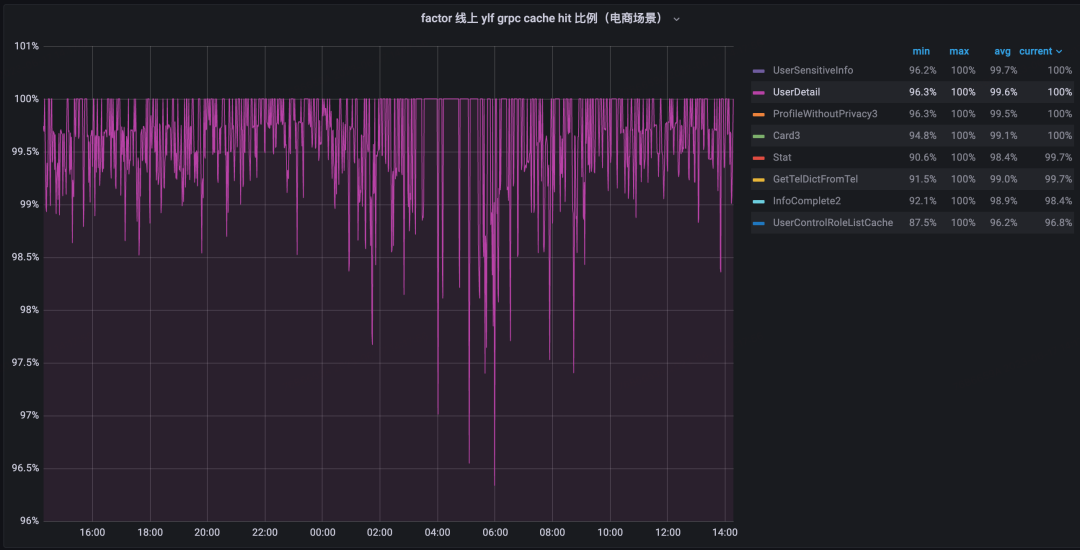Open color picker for UserSensitiveInfo swatch

(x=758, y=71)
